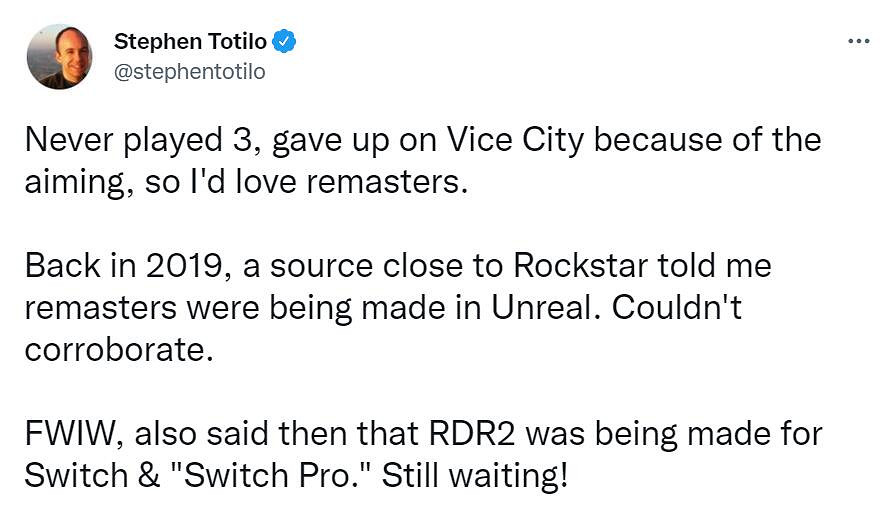
Task: Click the display name Stephen Totilo
Action: (192, 42)
